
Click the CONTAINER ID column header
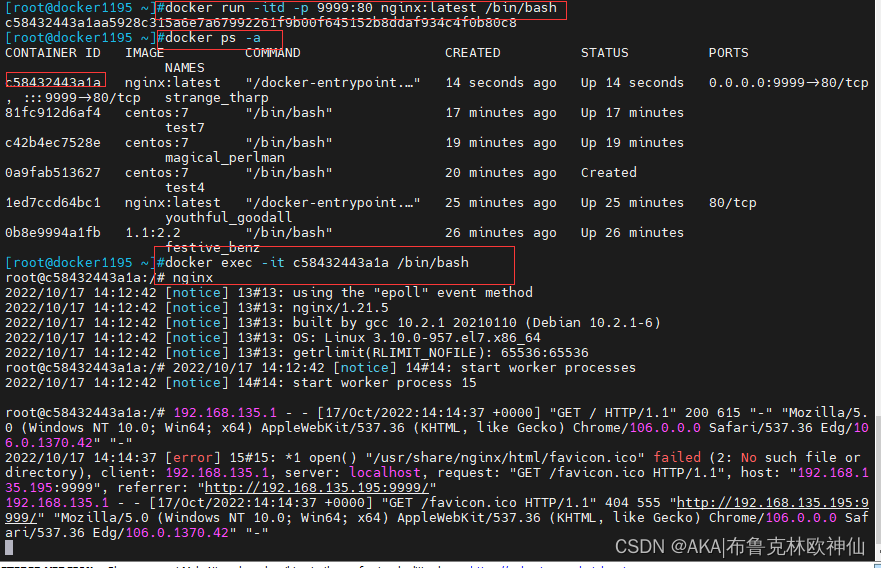(53, 53)
